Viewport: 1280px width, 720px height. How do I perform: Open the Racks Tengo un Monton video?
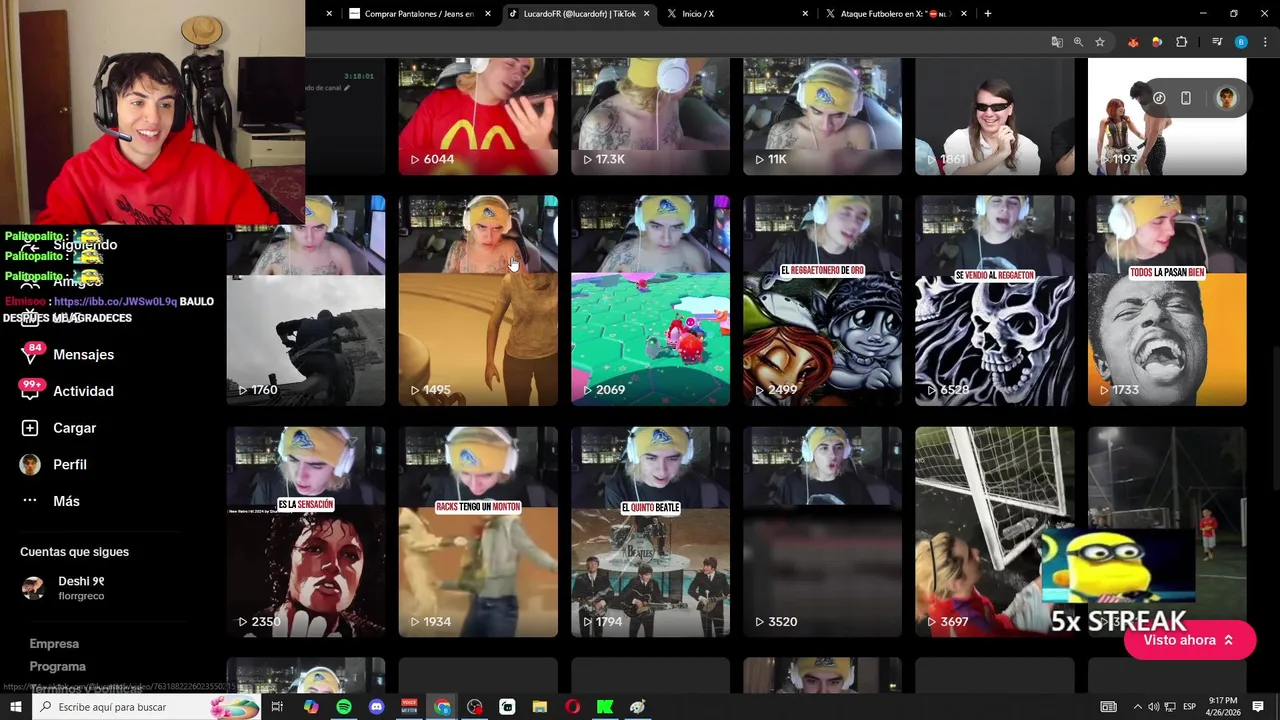point(478,532)
